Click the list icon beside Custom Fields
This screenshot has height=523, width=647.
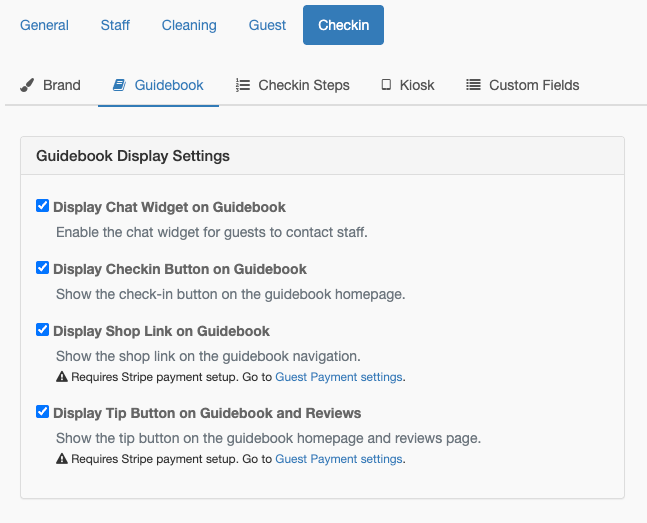[474, 85]
